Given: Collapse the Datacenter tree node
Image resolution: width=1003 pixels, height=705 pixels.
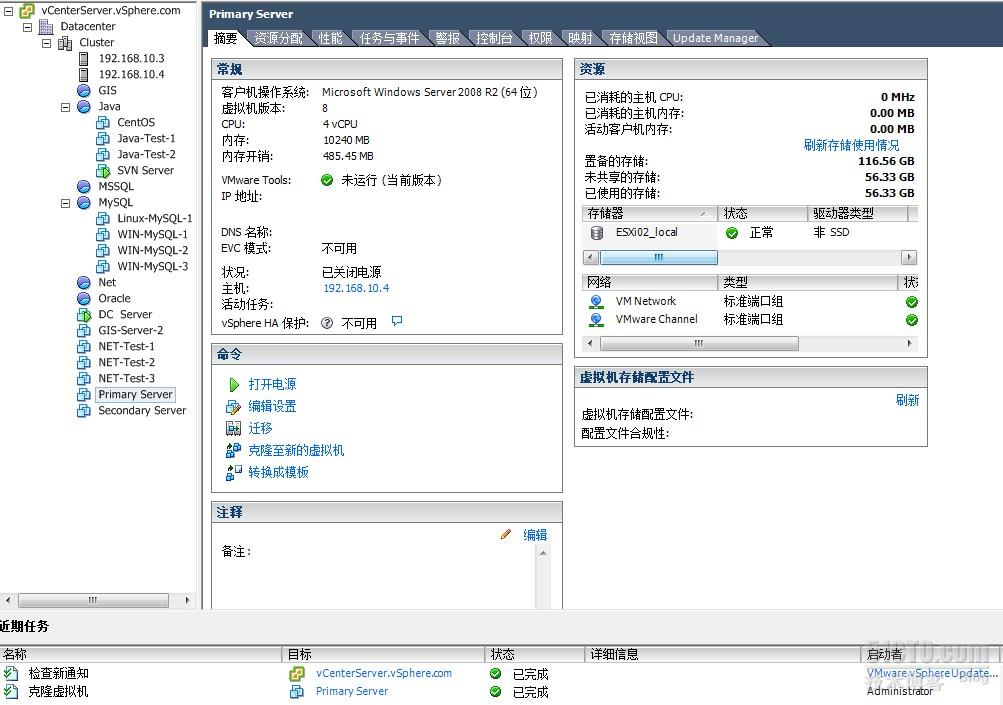Looking at the screenshot, I should [28, 27].
